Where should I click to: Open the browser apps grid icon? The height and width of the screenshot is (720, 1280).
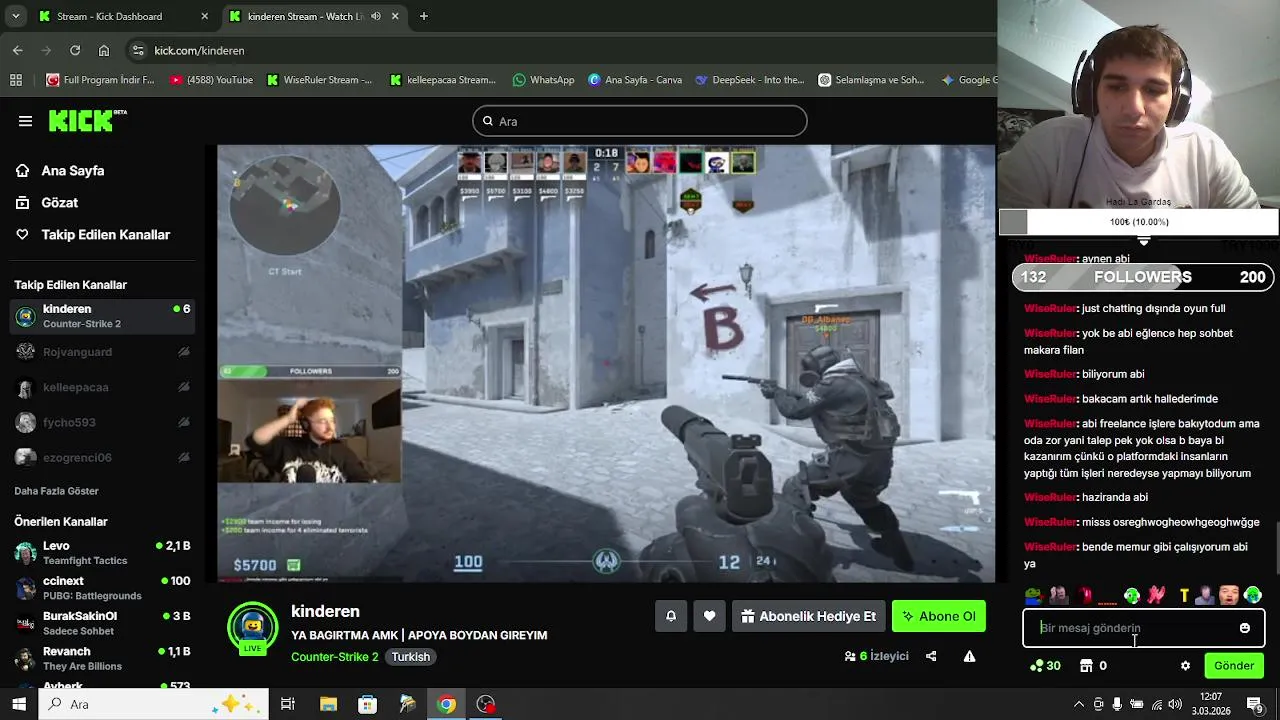pyautogui.click(x=16, y=80)
